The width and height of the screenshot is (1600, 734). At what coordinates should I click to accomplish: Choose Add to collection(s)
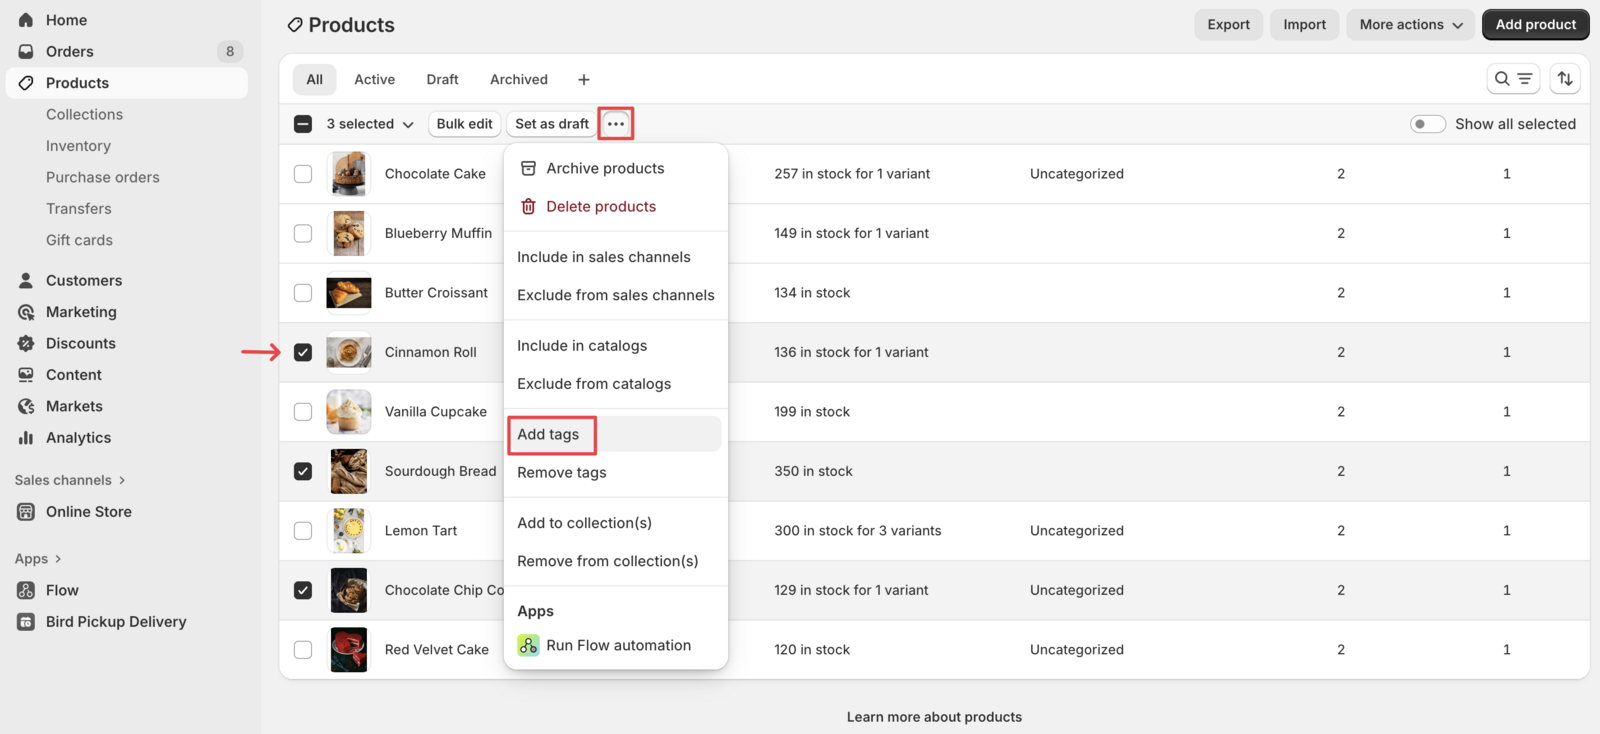coord(616,523)
